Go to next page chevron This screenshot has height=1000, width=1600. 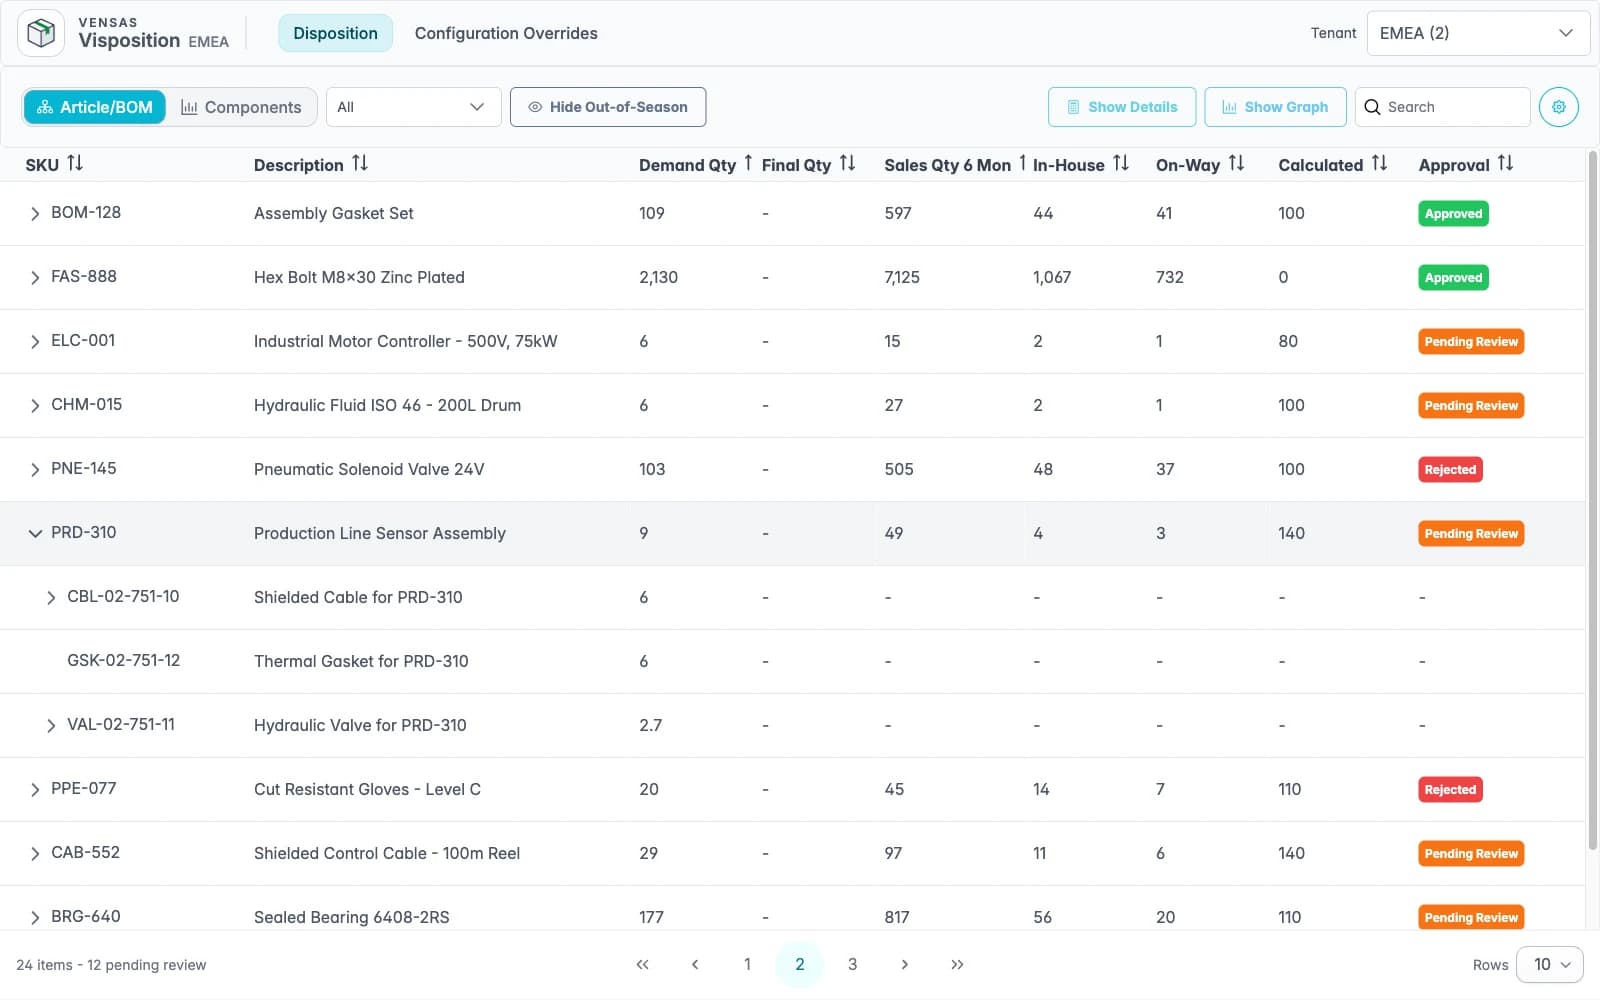click(x=904, y=964)
